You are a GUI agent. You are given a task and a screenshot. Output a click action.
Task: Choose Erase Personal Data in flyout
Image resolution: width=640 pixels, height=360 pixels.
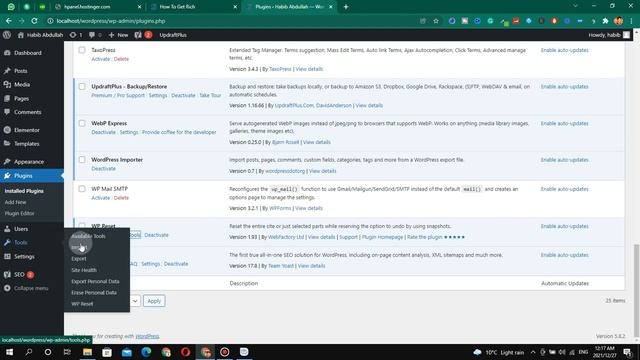(94, 293)
